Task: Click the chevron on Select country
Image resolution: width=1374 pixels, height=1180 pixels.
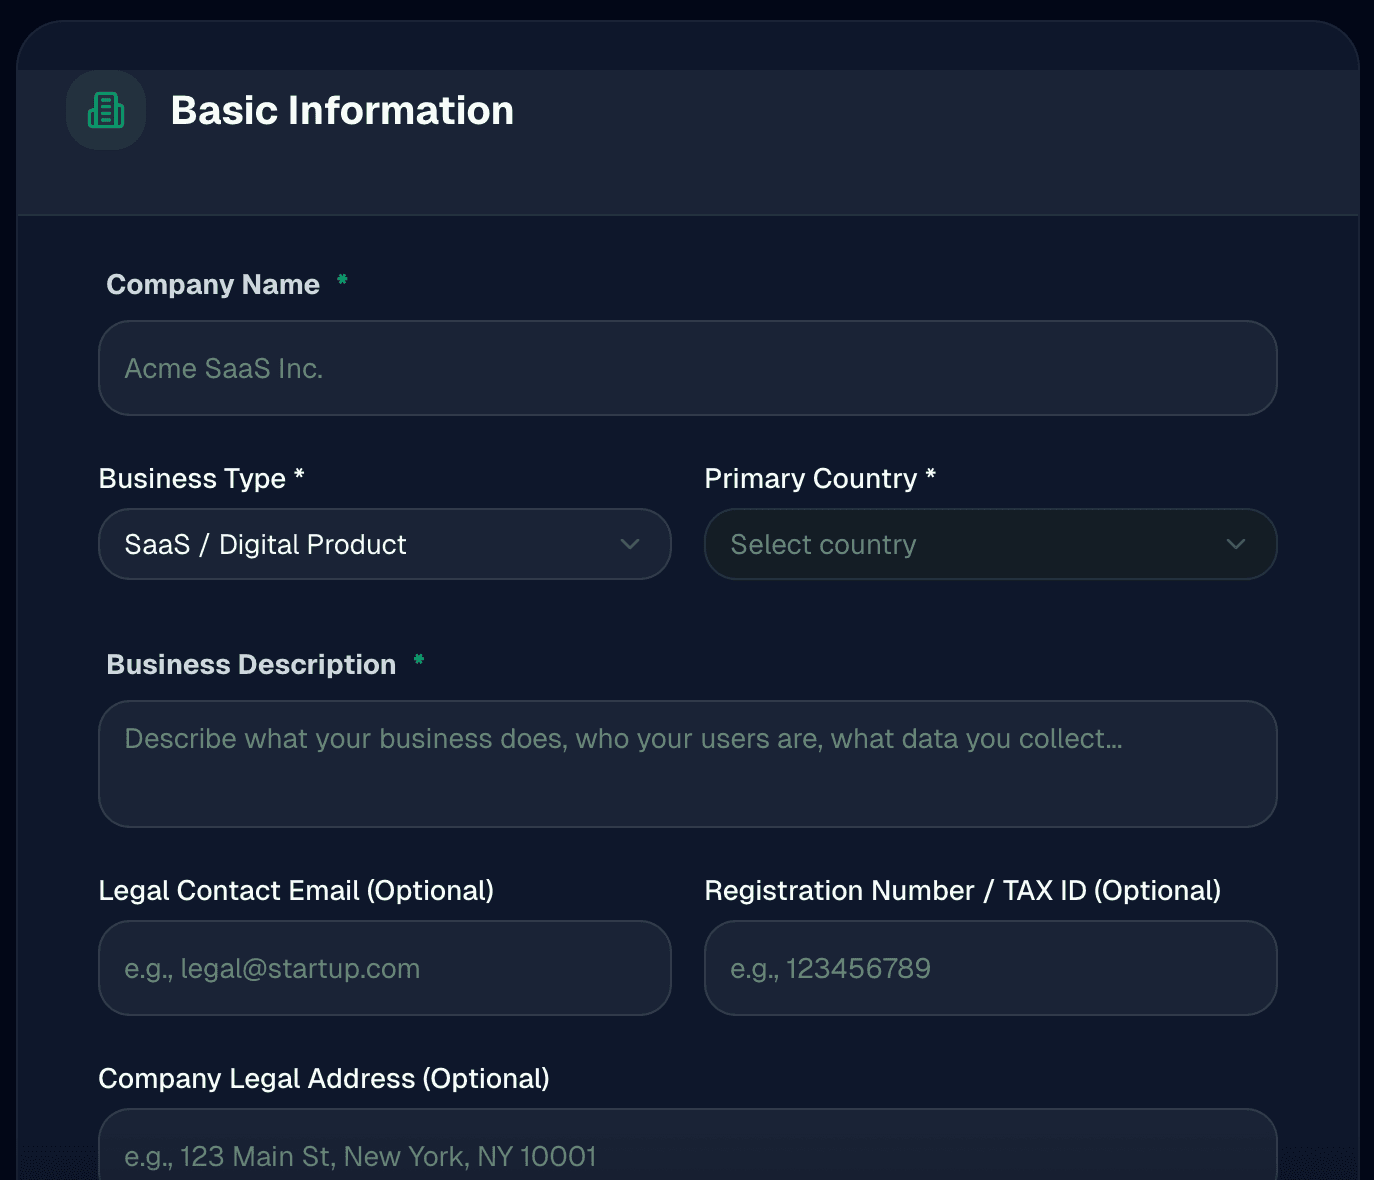Action: pyautogui.click(x=1236, y=544)
